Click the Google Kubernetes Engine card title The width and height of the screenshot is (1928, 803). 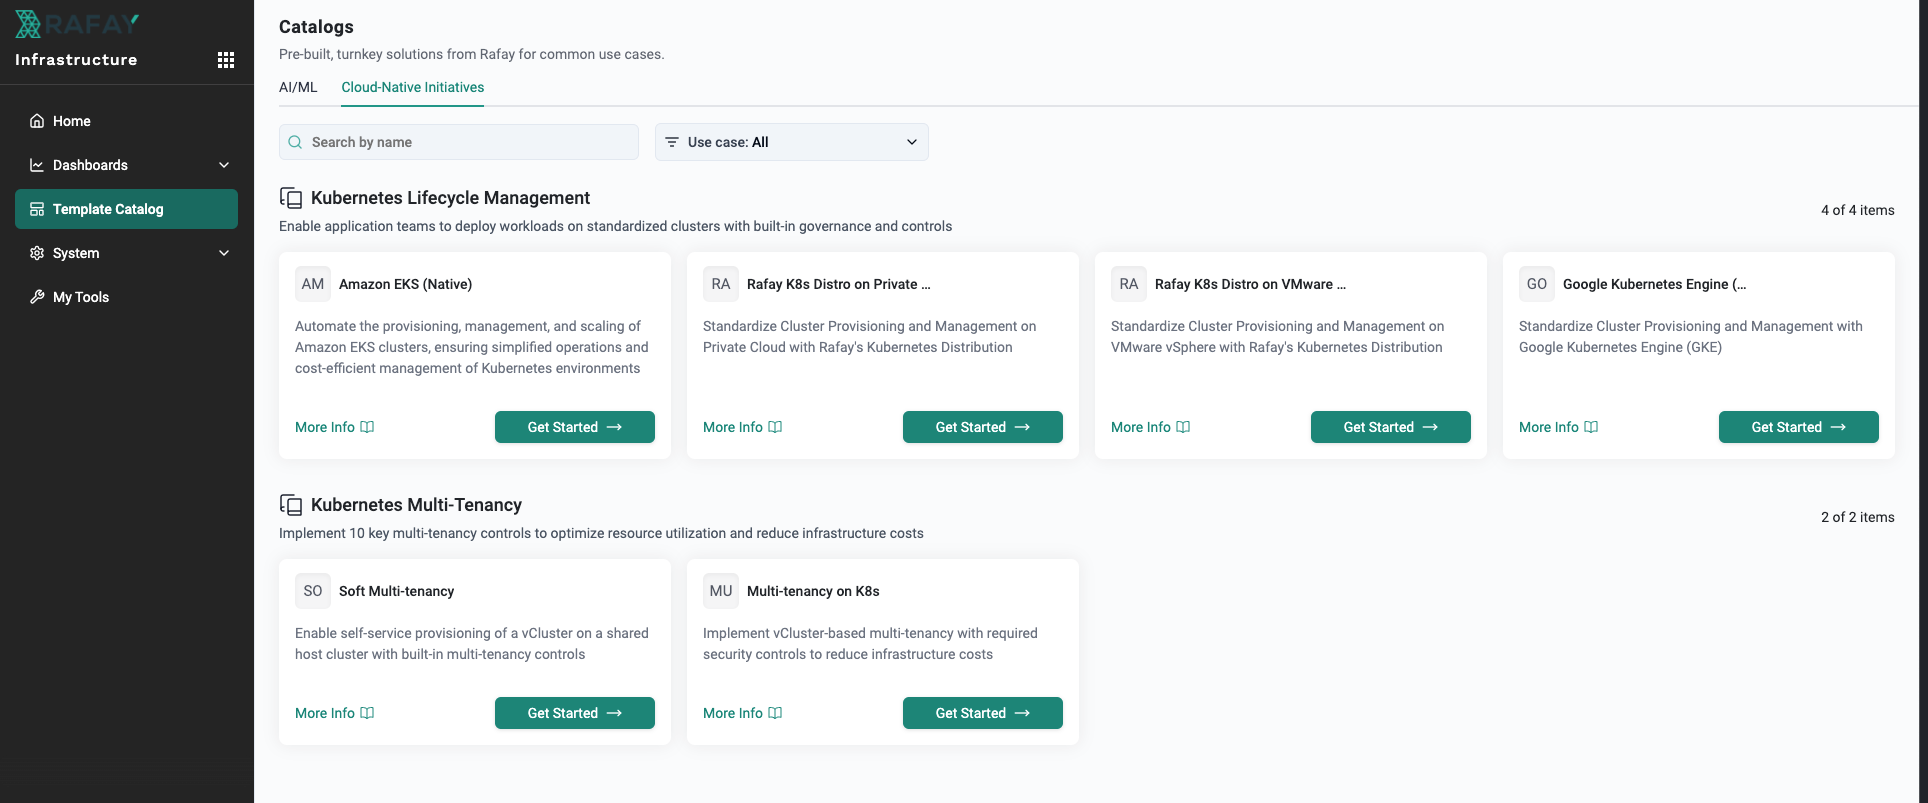click(x=1654, y=284)
